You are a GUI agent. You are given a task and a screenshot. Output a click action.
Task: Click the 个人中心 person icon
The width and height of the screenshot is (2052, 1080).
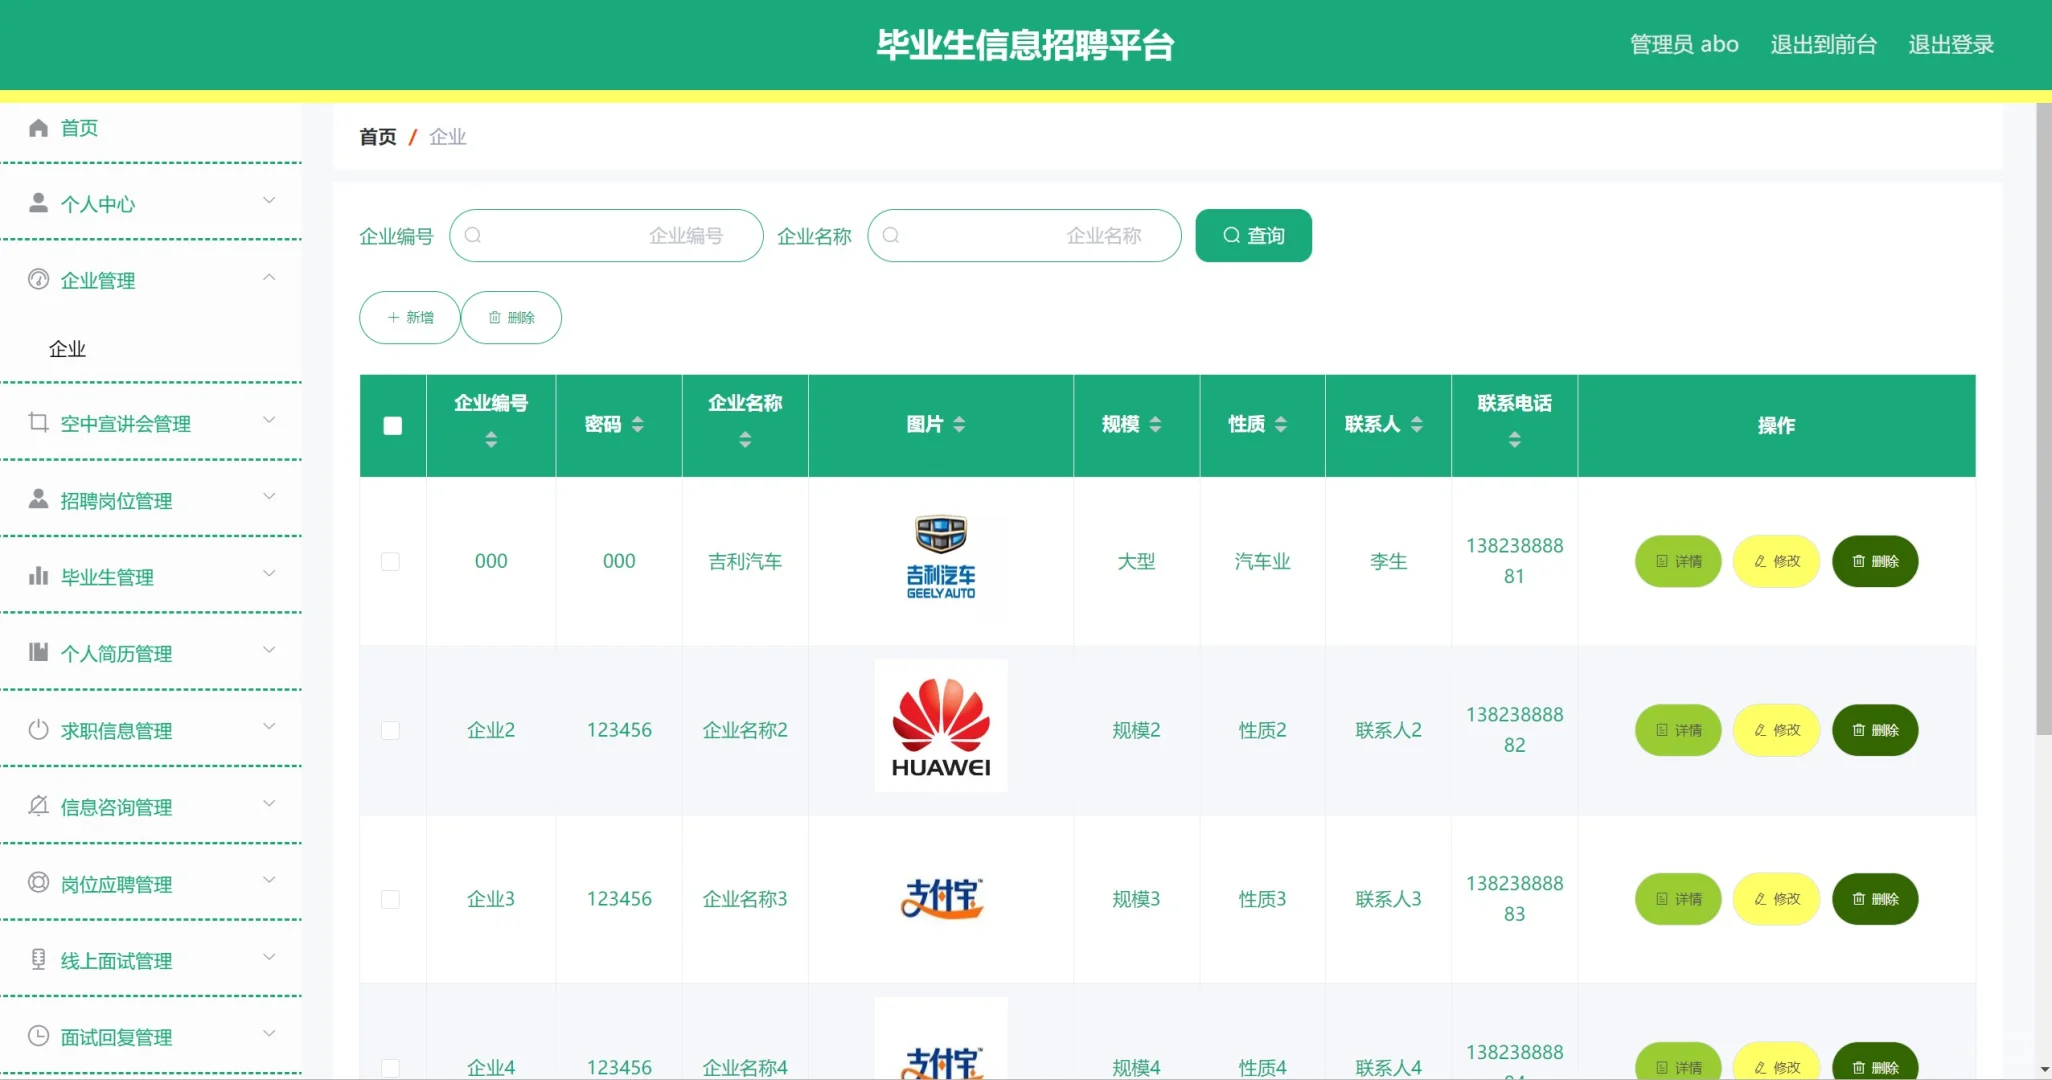tap(37, 203)
